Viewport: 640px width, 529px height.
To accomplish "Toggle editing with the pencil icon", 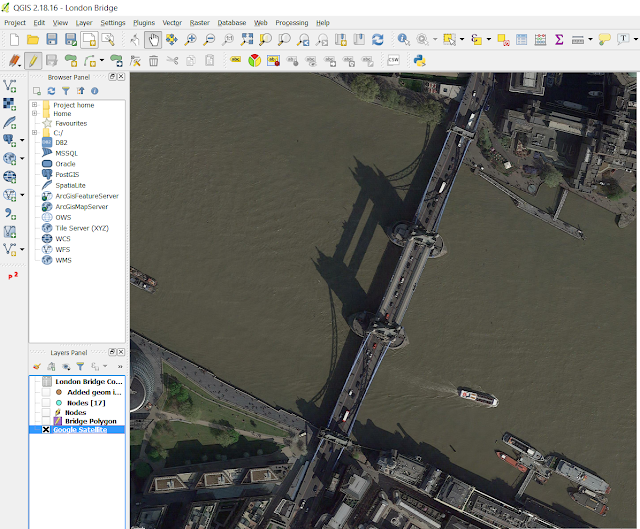I will [x=32, y=61].
